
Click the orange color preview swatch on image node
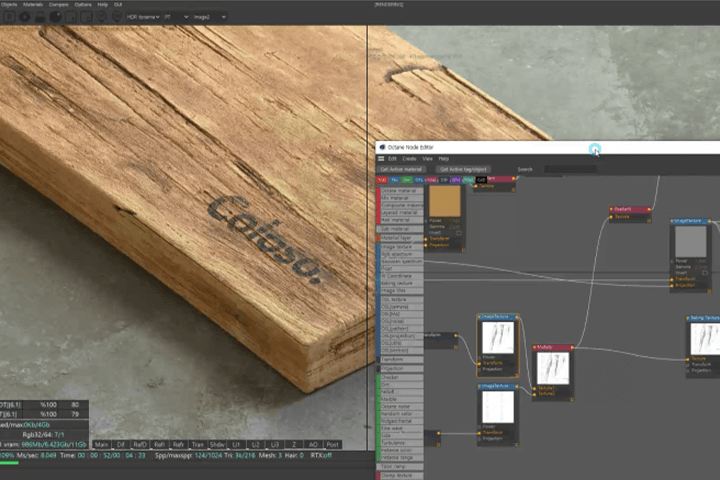[x=444, y=201]
